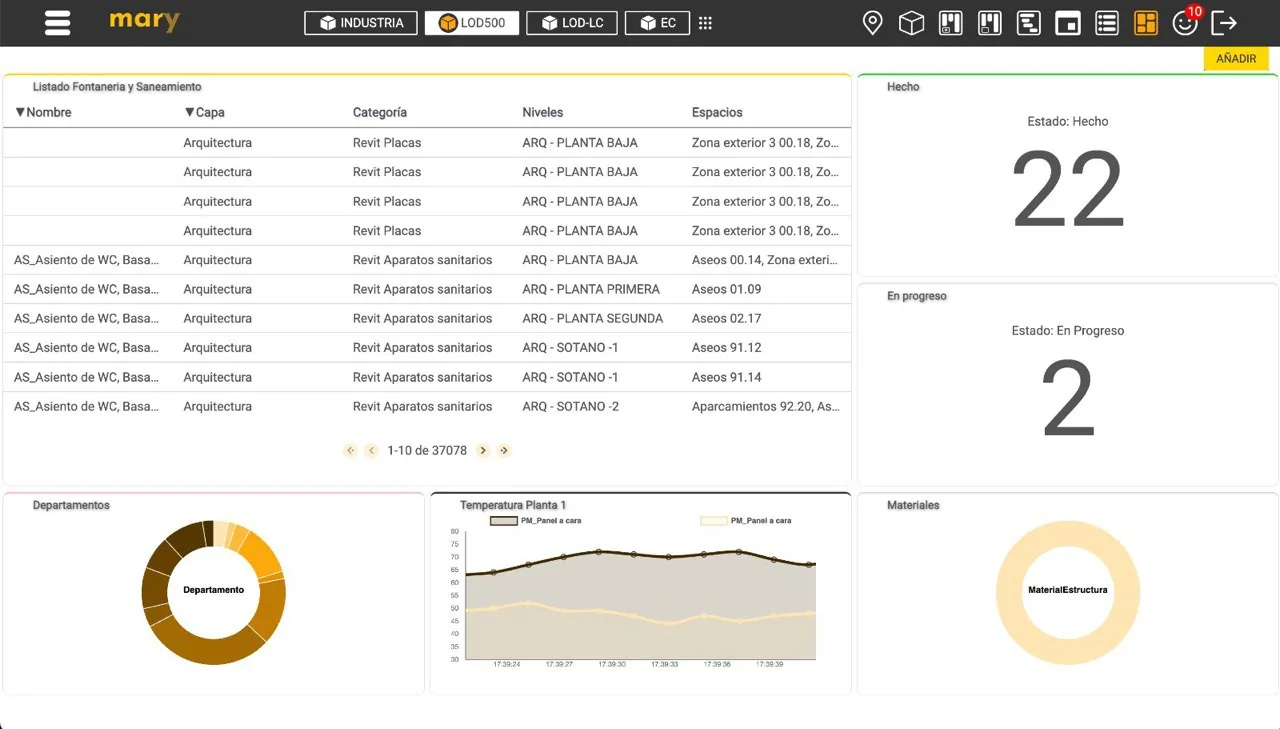Viewport: 1280px width, 729px height.
Task: Toggle the light PM_Panel a cara legend series
Action: (x=746, y=521)
